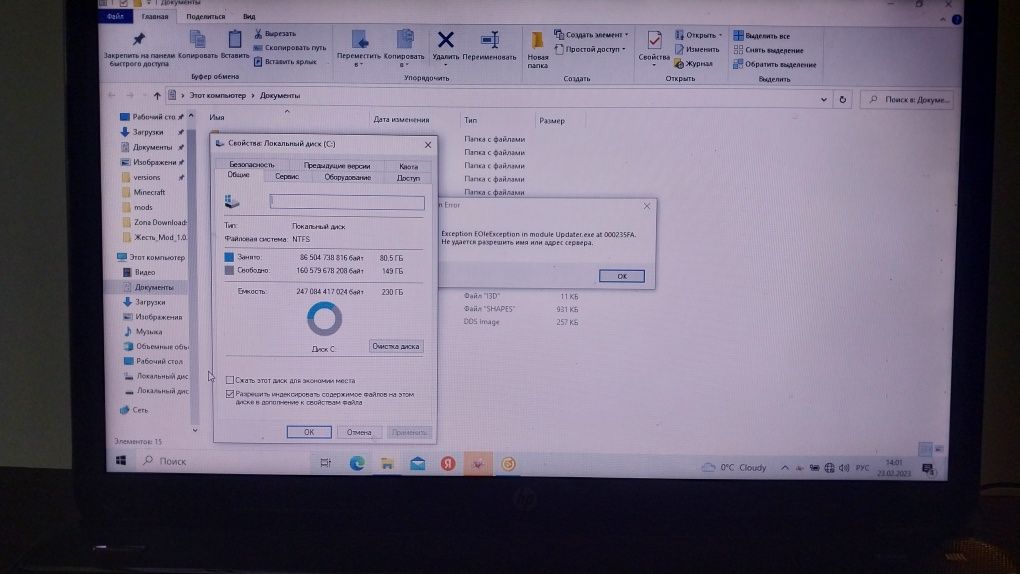Click OK in the Error dialog
The height and width of the screenshot is (574, 1020).
click(x=622, y=276)
